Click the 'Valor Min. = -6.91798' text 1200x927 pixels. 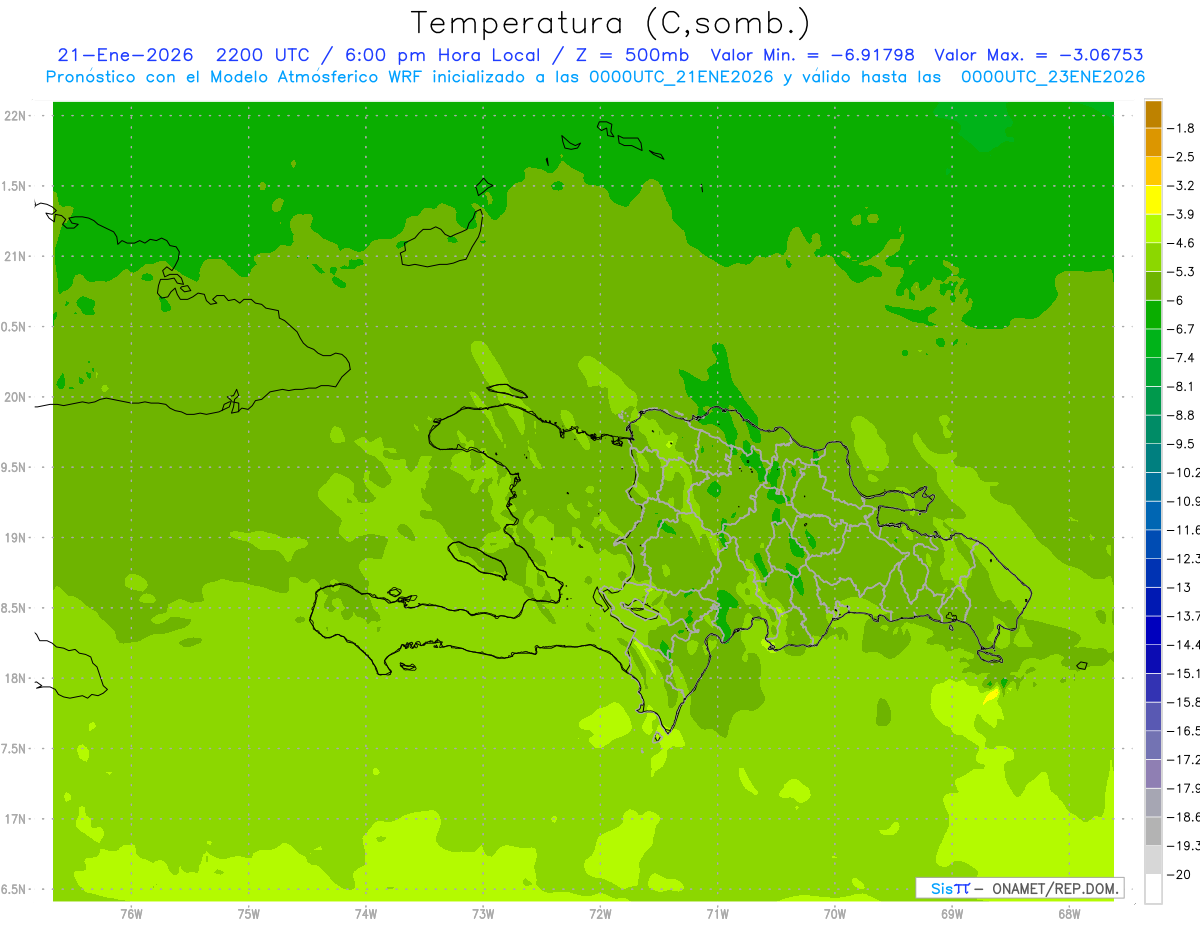pyautogui.click(x=812, y=55)
